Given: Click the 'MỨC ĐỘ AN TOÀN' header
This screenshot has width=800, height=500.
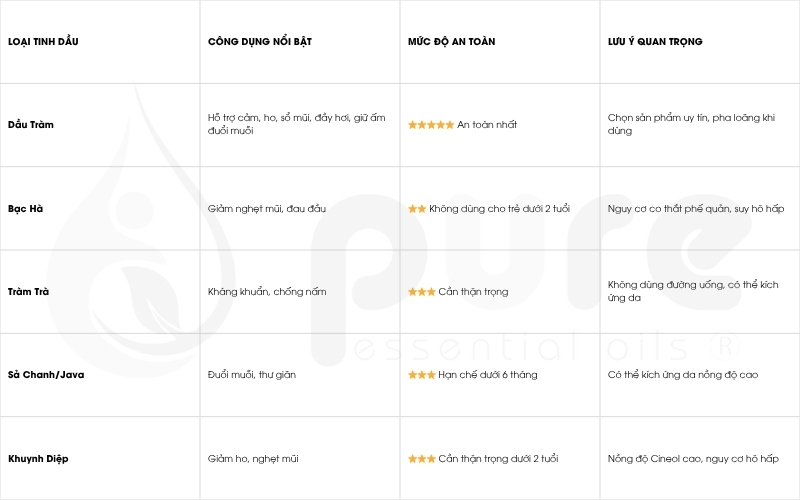Looking at the screenshot, I should tap(451, 42).
